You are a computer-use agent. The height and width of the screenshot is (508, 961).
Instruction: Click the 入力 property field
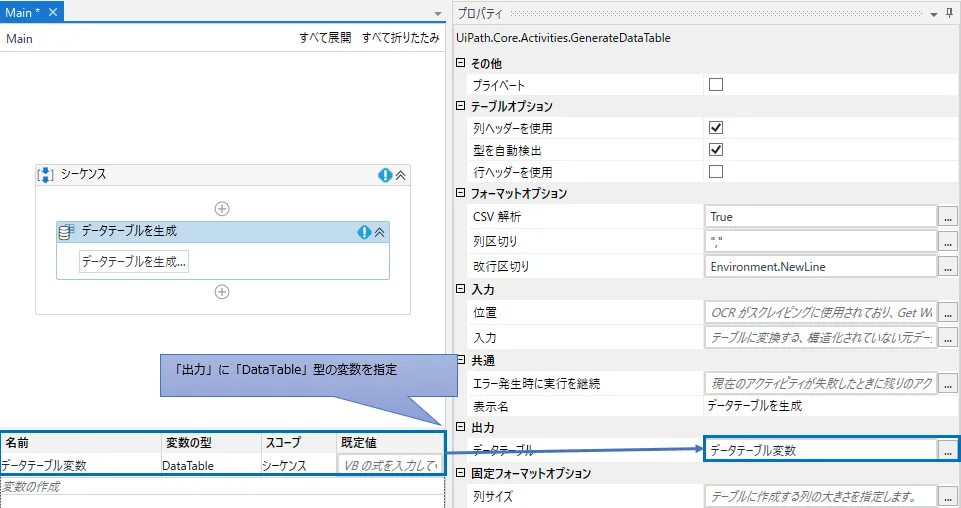click(821, 338)
